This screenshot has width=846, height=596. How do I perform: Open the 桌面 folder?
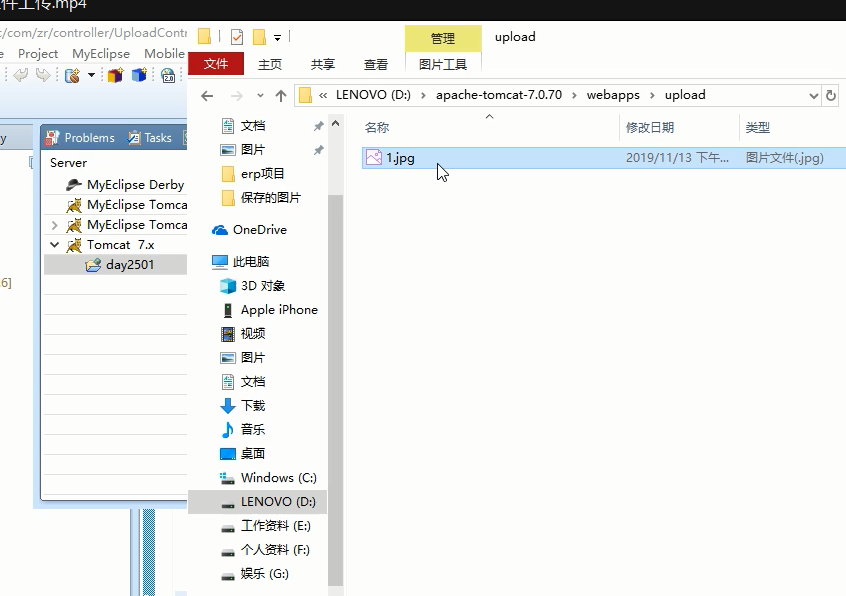pos(253,454)
